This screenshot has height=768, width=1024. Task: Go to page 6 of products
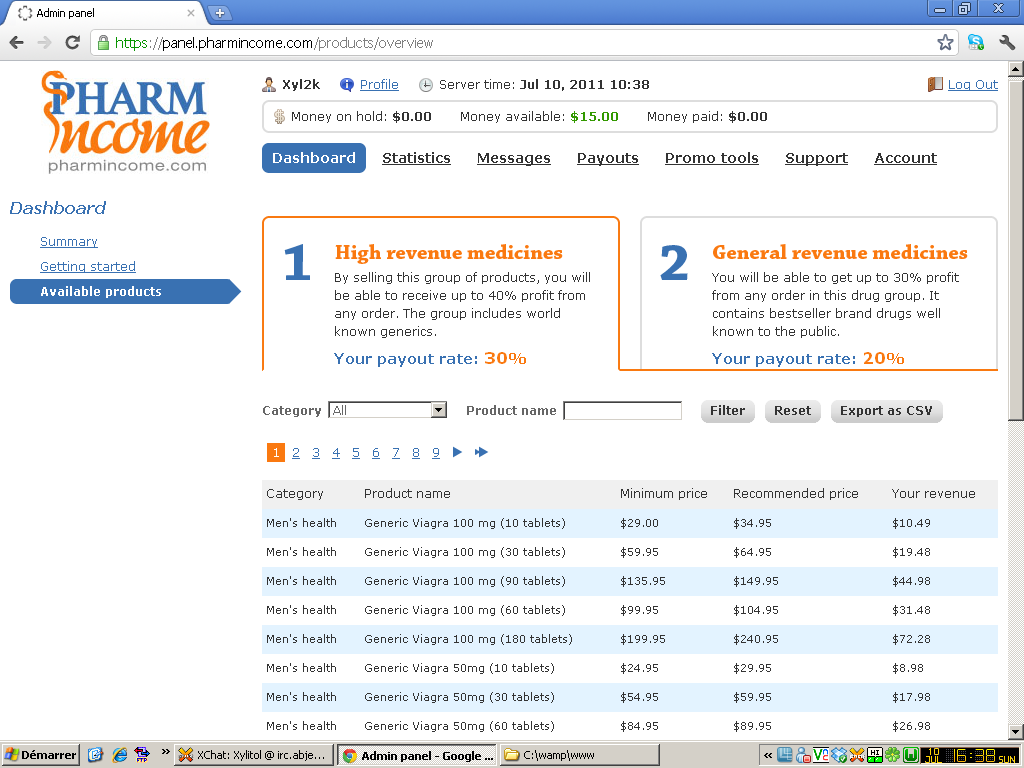point(376,453)
